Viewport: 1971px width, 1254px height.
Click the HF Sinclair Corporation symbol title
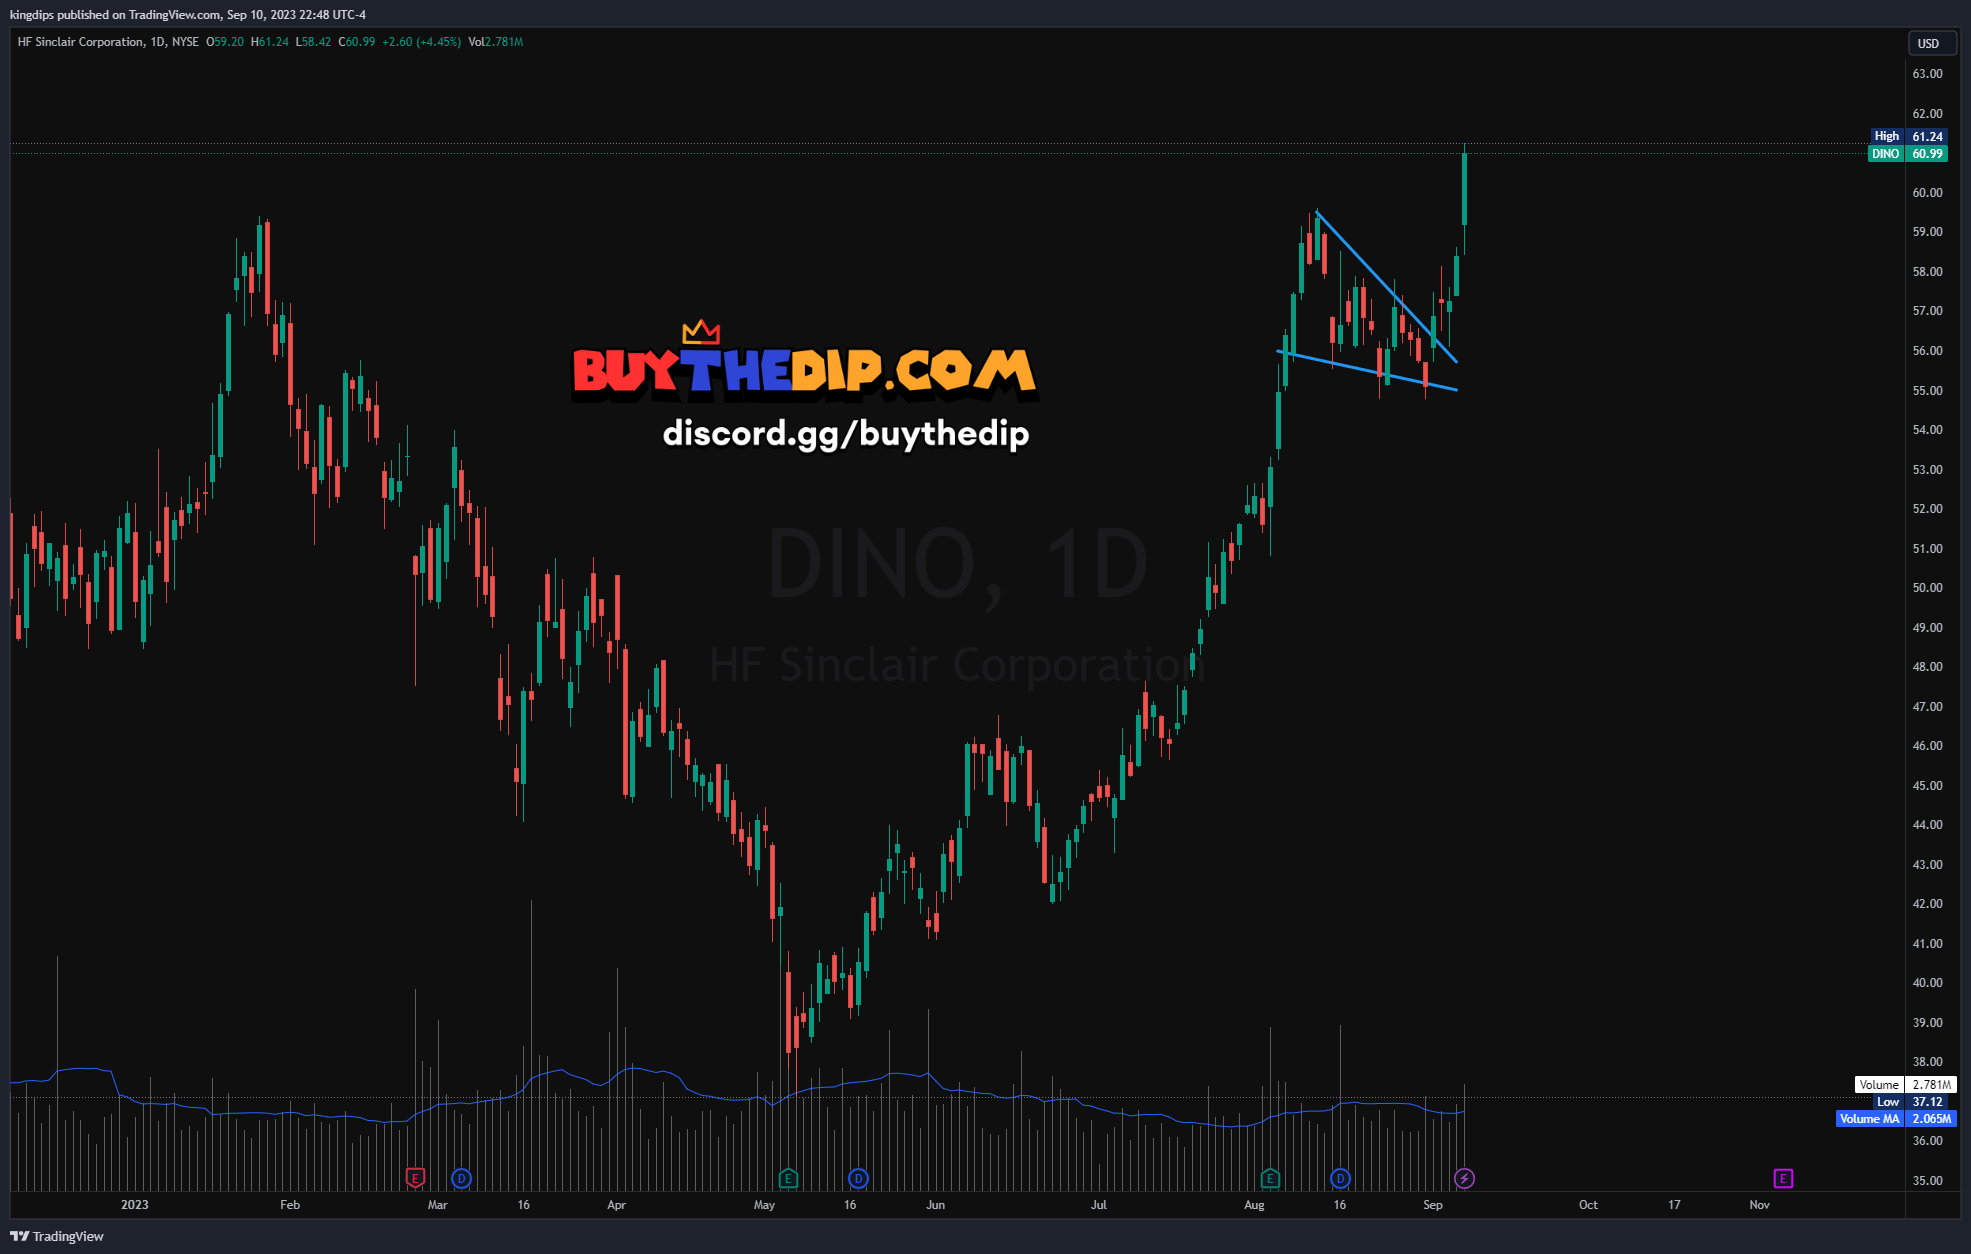[x=80, y=42]
